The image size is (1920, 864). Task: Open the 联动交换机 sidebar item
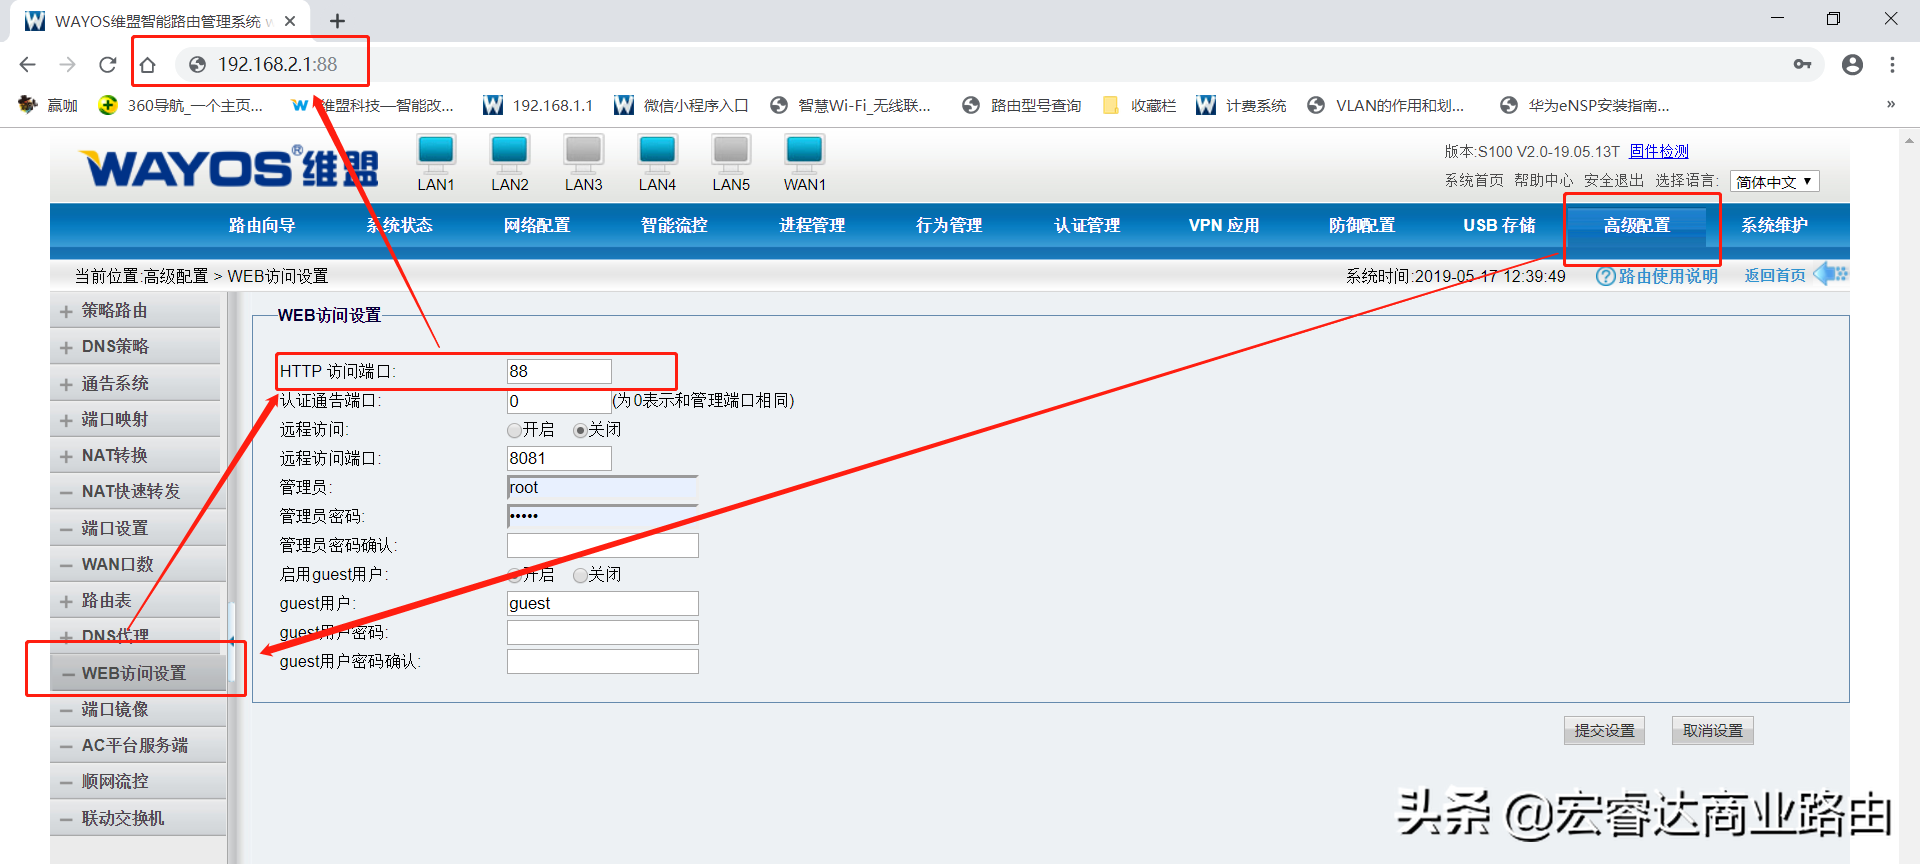pyautogui.click(x=138, y=818)
